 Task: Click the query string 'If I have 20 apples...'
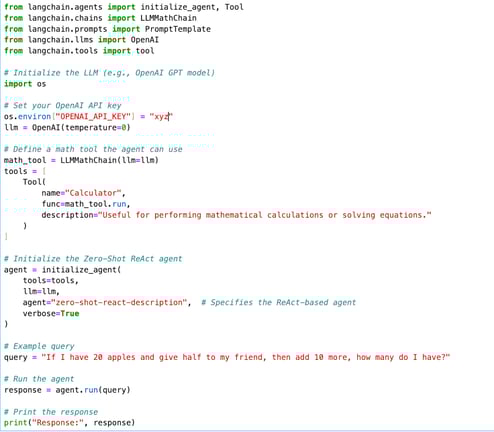click(x=246, y=357)
